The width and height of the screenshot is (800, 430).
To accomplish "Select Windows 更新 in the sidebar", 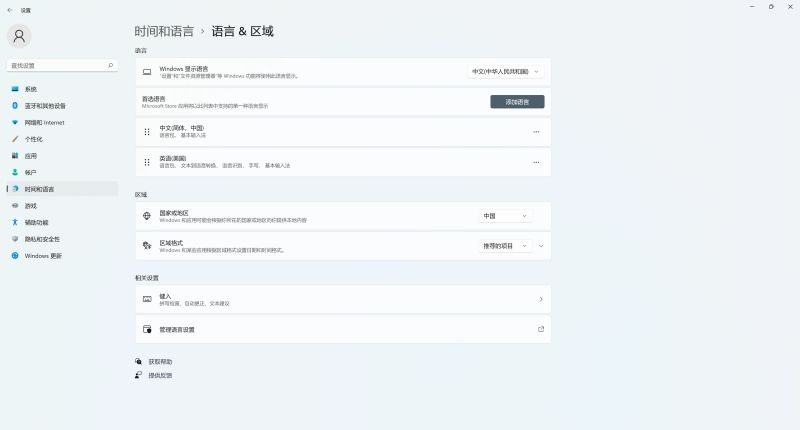I will pyautogui.click(x=62, y=256).
